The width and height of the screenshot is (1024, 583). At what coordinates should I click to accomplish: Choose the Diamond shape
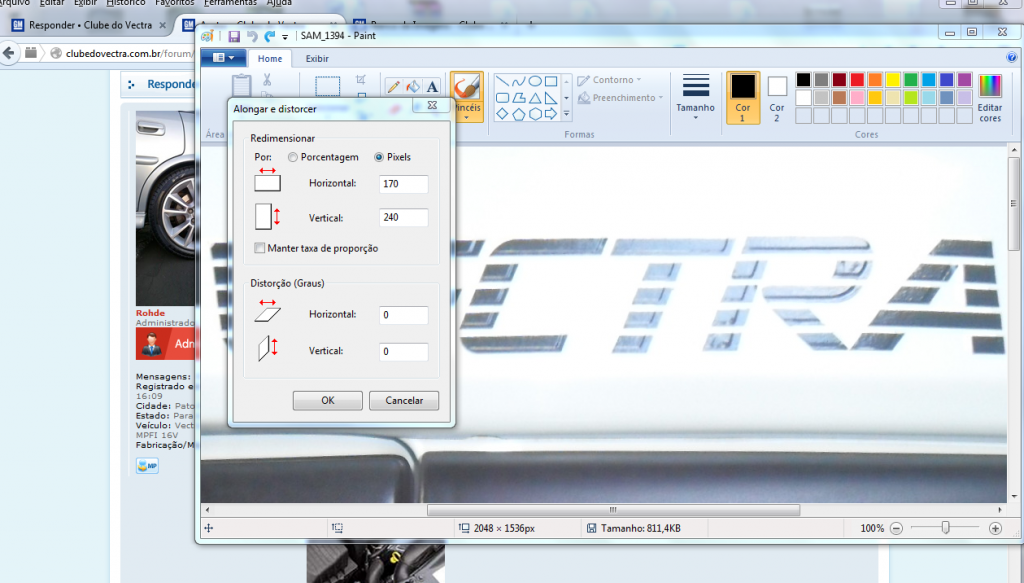pos(502,114)
